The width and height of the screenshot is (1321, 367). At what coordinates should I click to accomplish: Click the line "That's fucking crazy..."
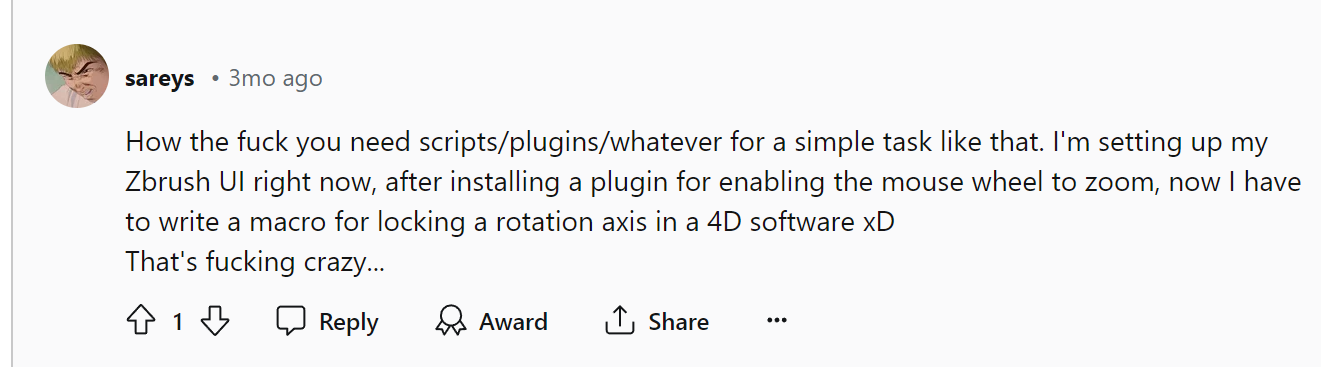point(256,263)
